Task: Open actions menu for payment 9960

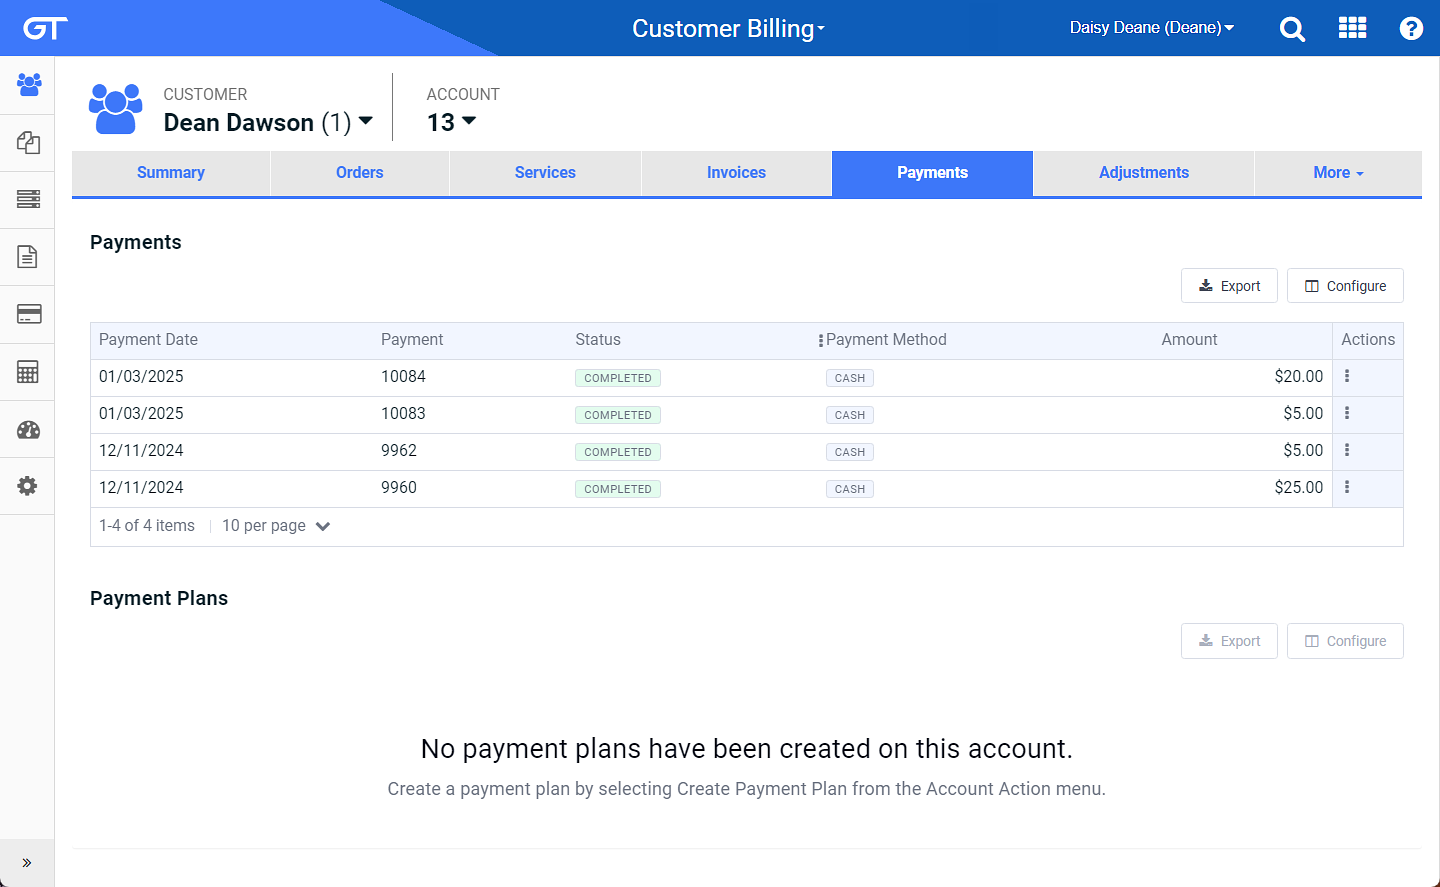Action: coord(1347,487)
